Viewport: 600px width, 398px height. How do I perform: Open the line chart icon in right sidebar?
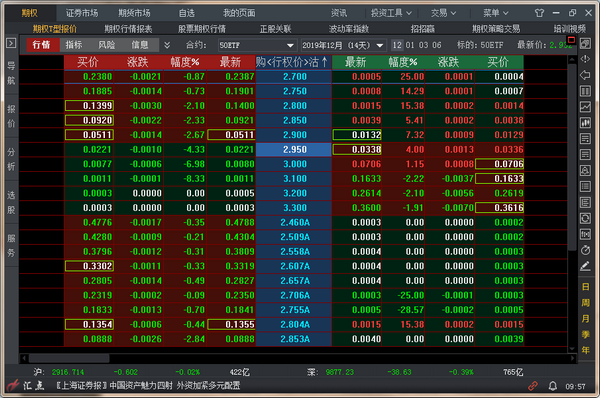point(585,107)
